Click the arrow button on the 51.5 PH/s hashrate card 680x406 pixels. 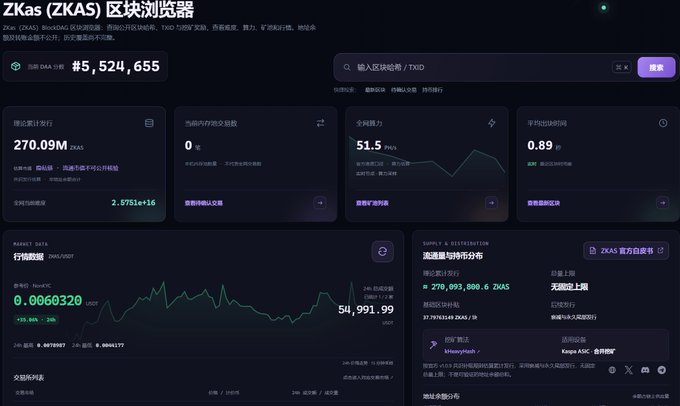(491, 203)
